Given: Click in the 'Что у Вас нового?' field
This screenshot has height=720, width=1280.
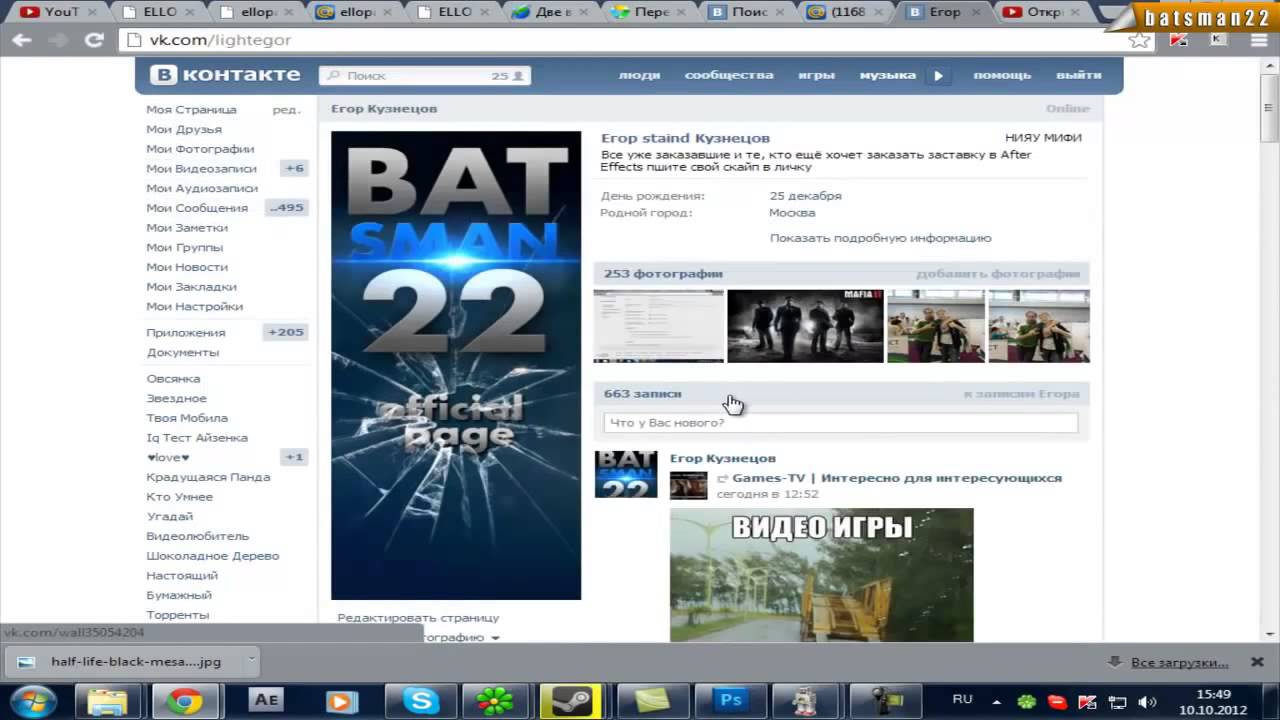Looking at the screenshot, I should (x=841, y=423).
